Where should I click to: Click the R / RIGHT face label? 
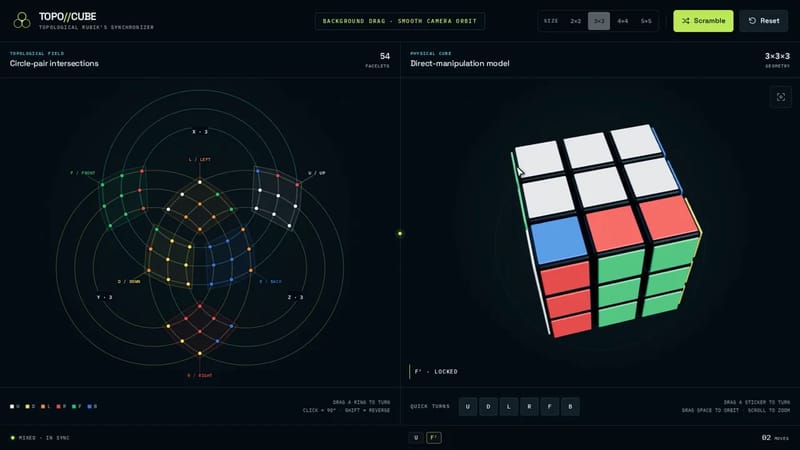click(x=200, y=376)
